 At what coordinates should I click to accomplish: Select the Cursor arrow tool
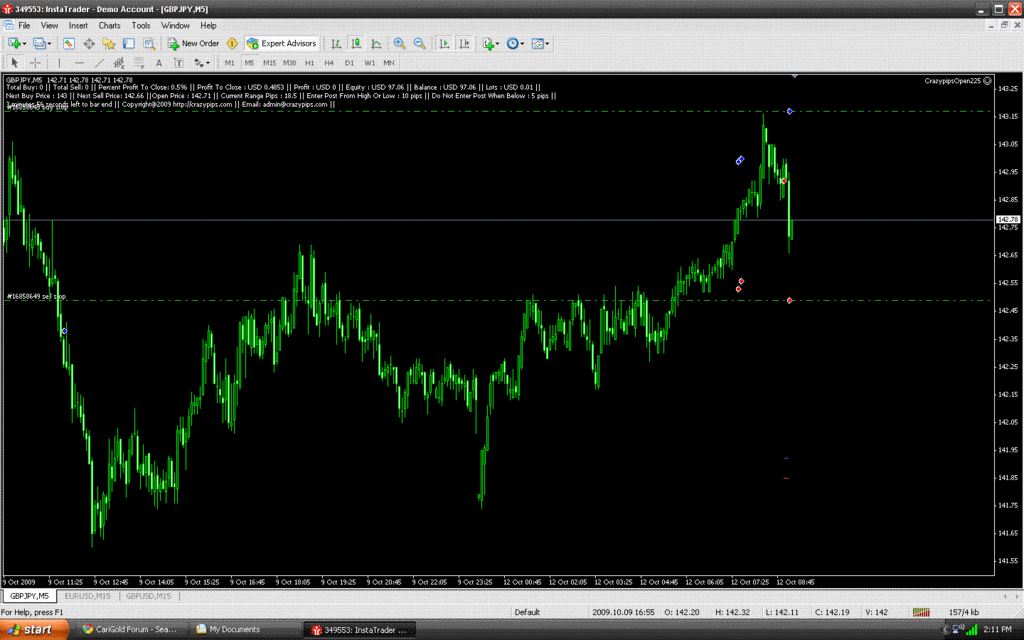click(x=14, y=63)
